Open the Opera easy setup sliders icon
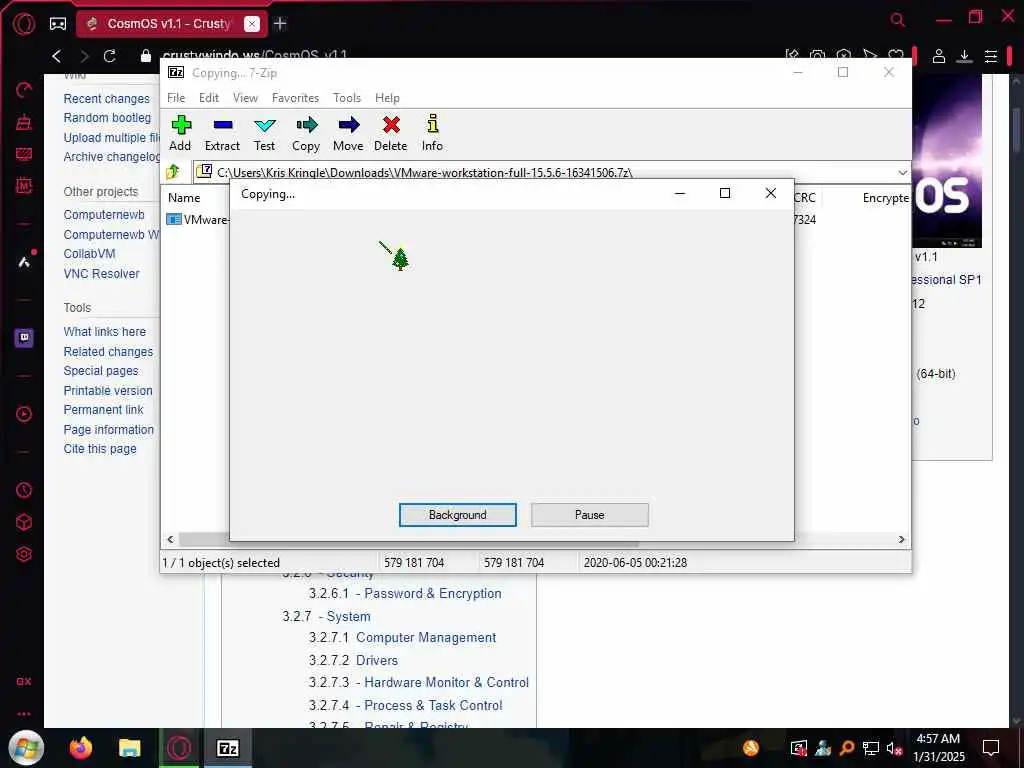Viewport: 1024px width, 768px height. (991, 56)
